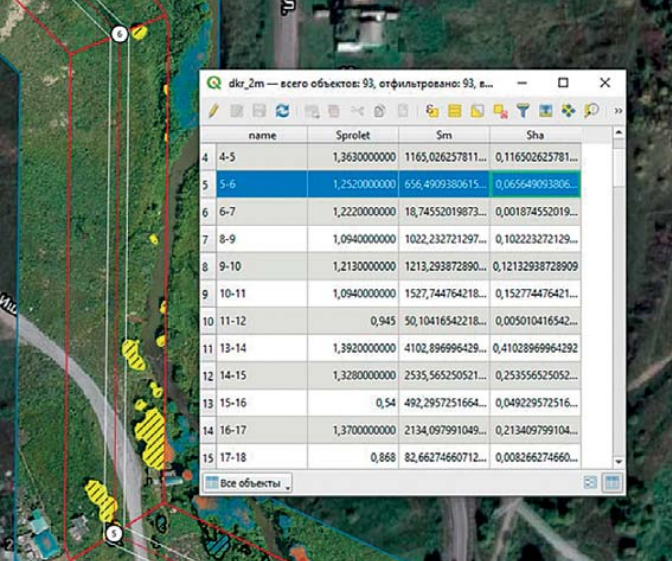Screen dimensions: 672x561
Task: Click Zoom map to selected rows icon
Action: pos(591,111)
